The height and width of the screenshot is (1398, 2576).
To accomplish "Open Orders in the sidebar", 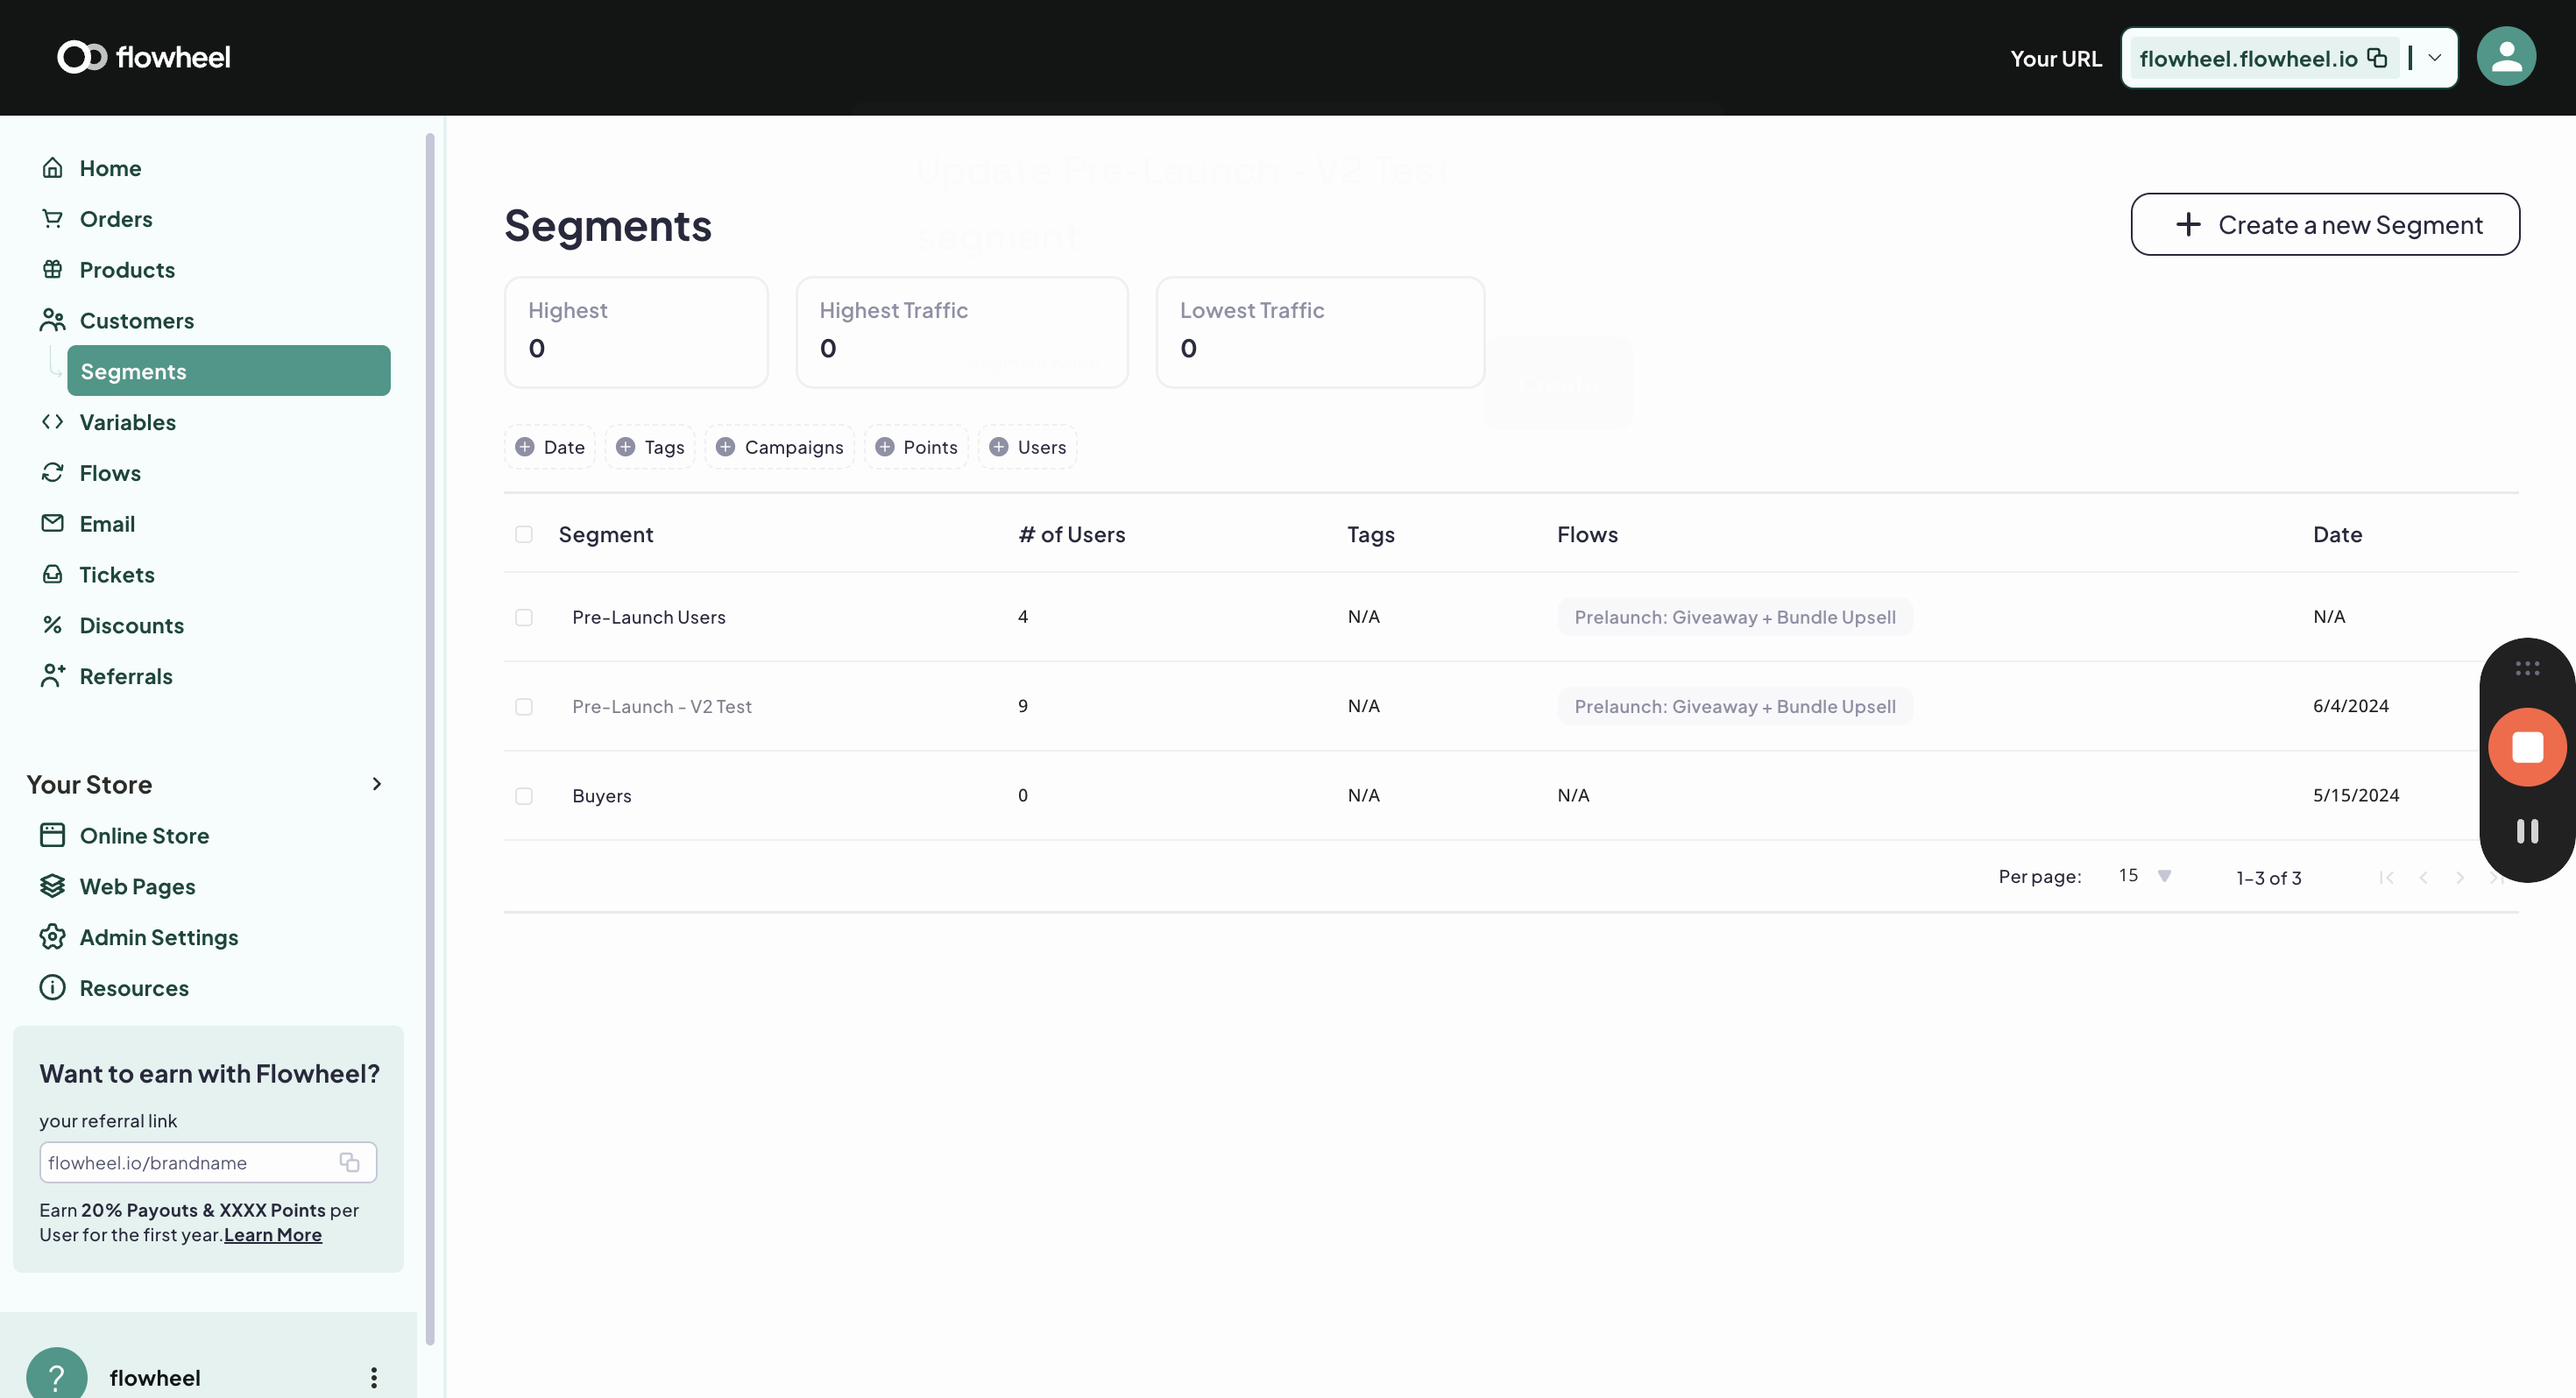I will click(x=116, y=219).
